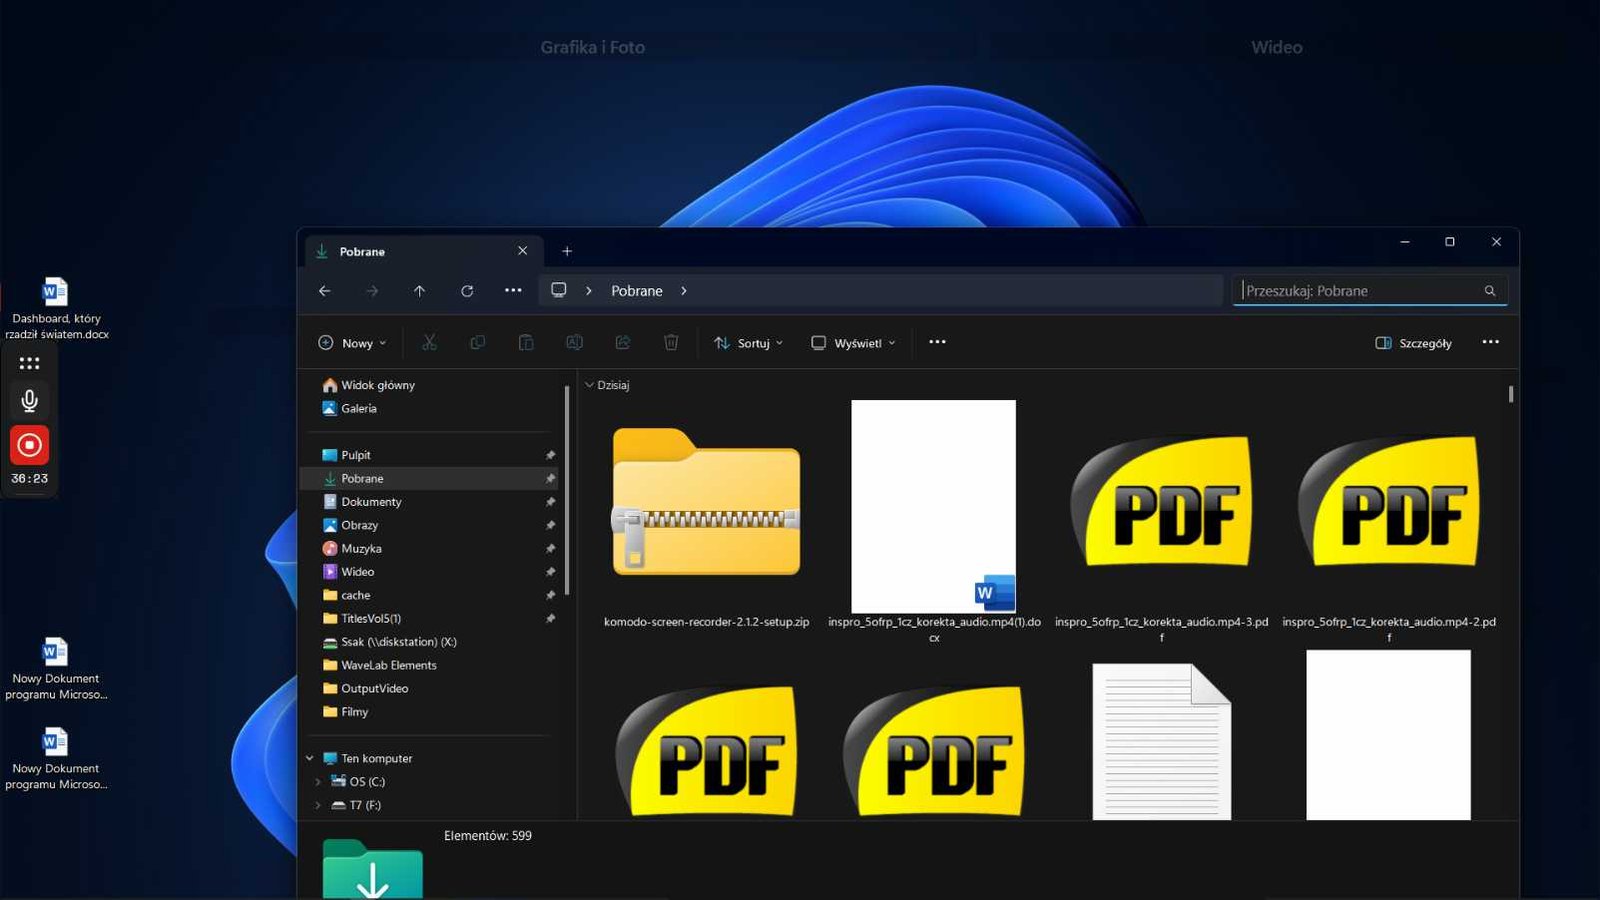The height and width of the screenshot is (900, 1600).
Task: Click the Przeszukaj: Pobrane search field
Action: tap(1370, 291)
